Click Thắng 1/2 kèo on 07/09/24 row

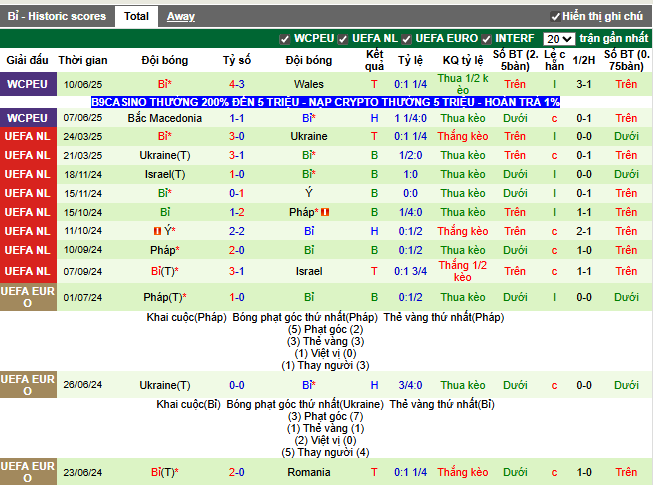point(463,271)
